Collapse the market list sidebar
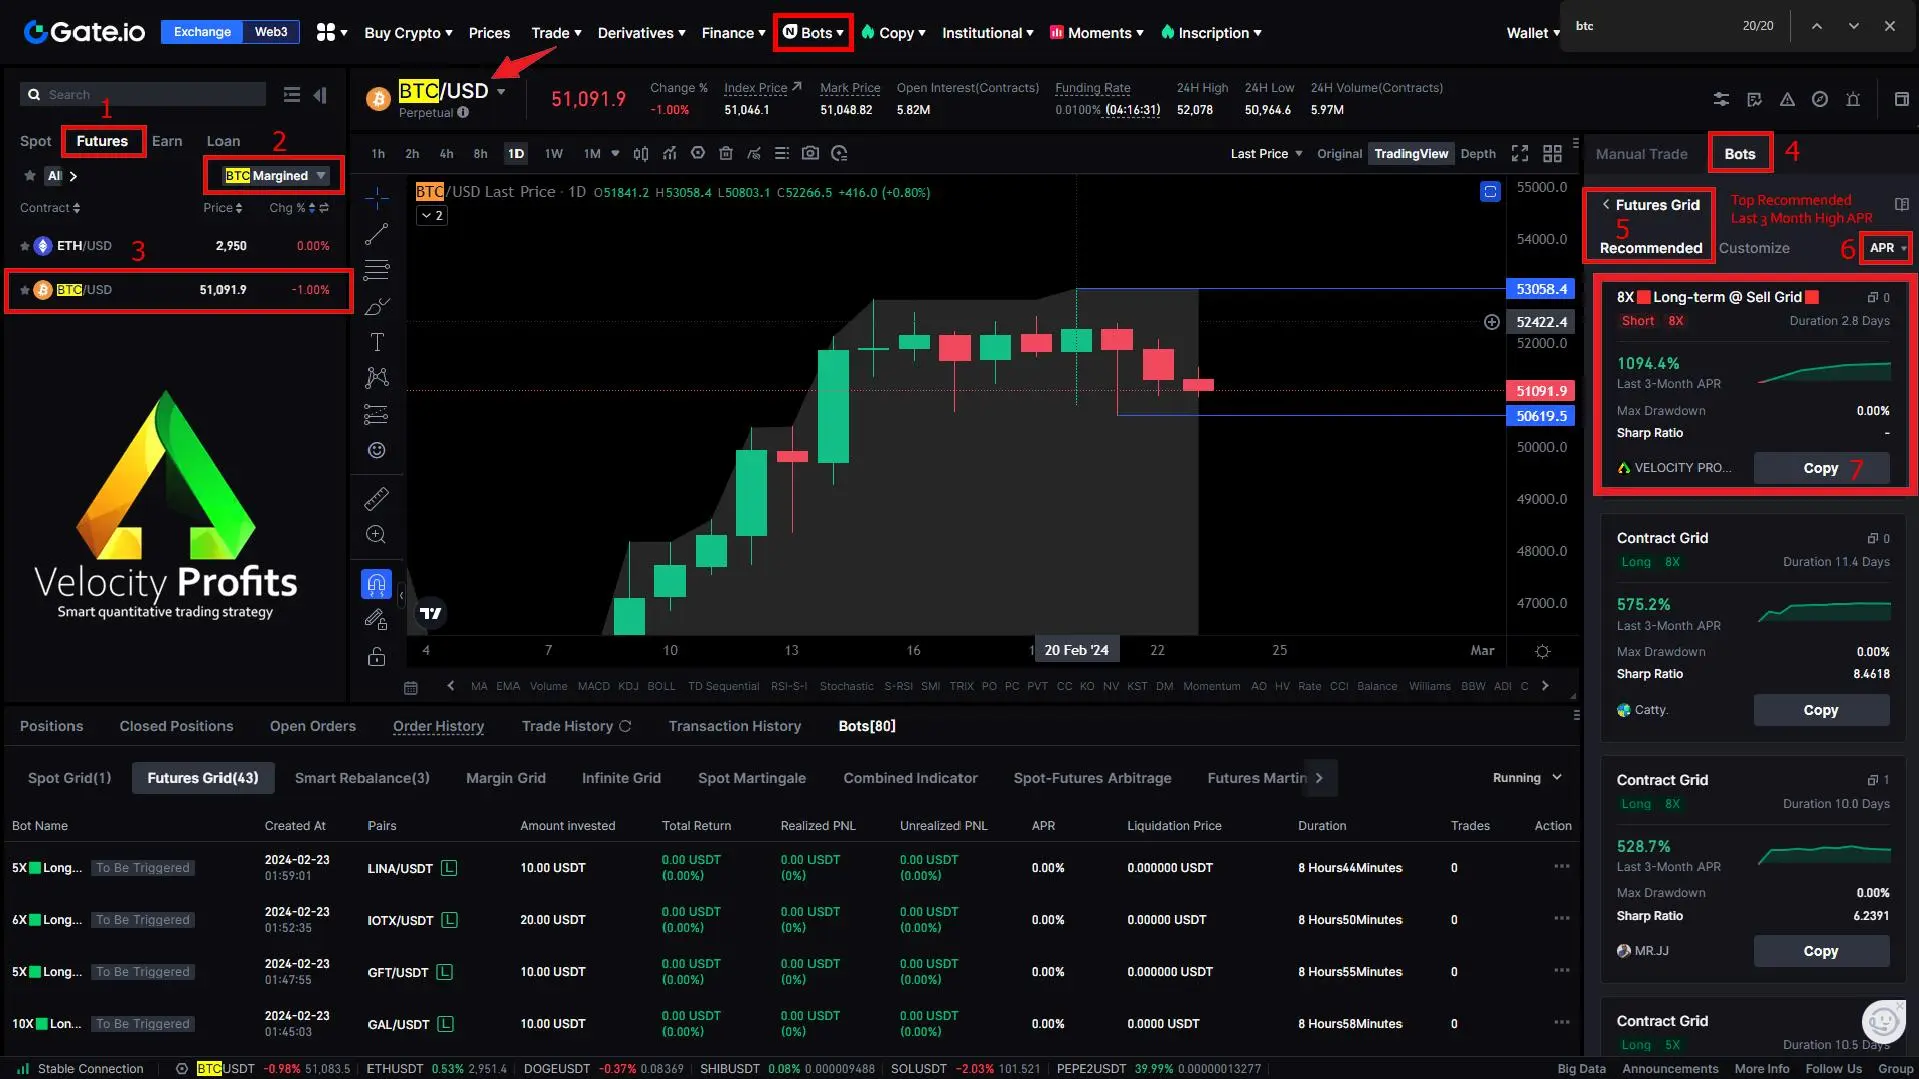 320,95
